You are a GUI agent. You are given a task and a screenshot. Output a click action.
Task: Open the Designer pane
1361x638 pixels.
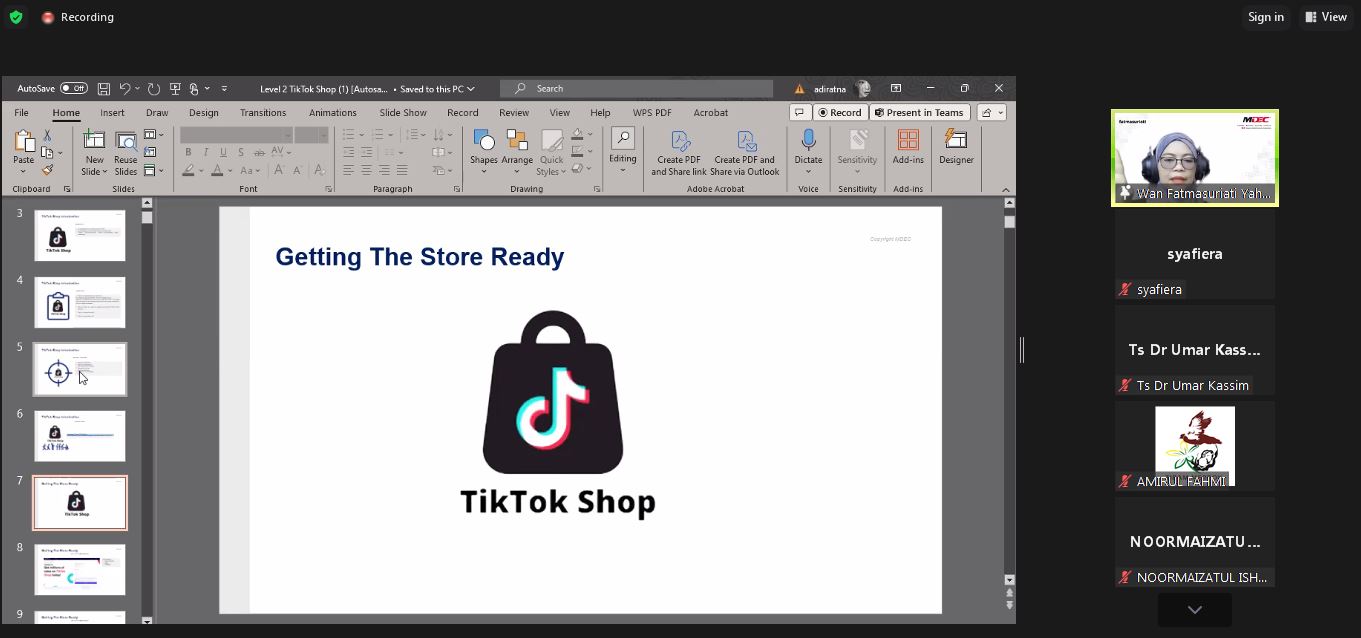pyautogui.click(x=956, y=147)
